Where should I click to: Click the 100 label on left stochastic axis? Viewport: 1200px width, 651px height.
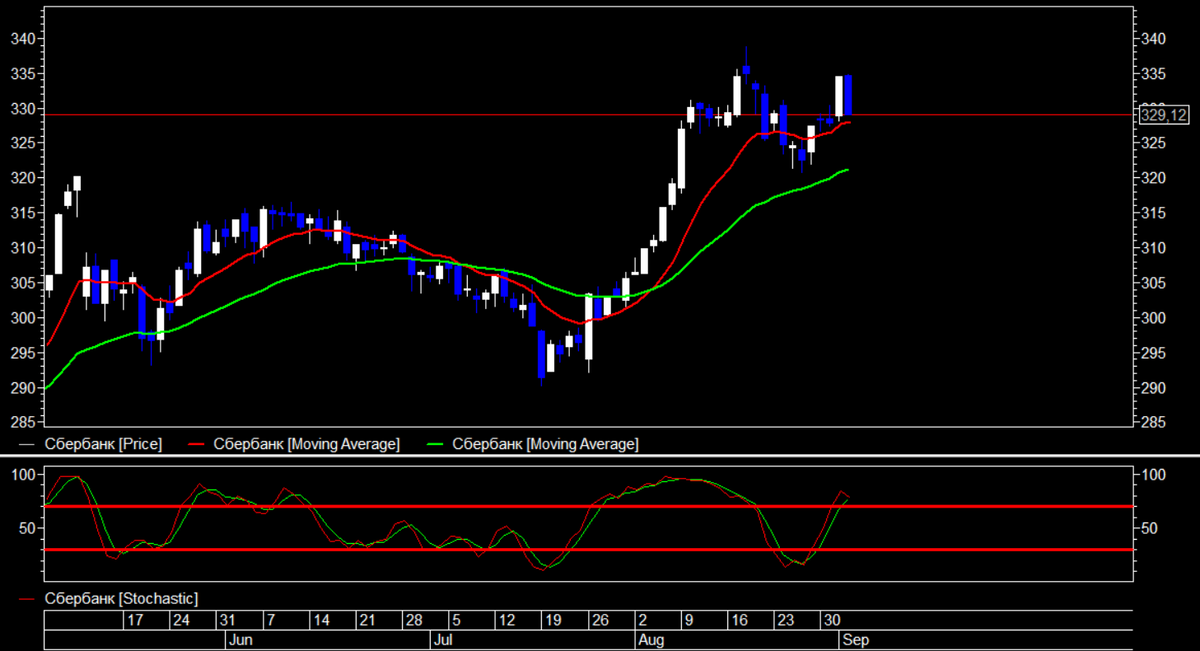click(x=23, y=475)
